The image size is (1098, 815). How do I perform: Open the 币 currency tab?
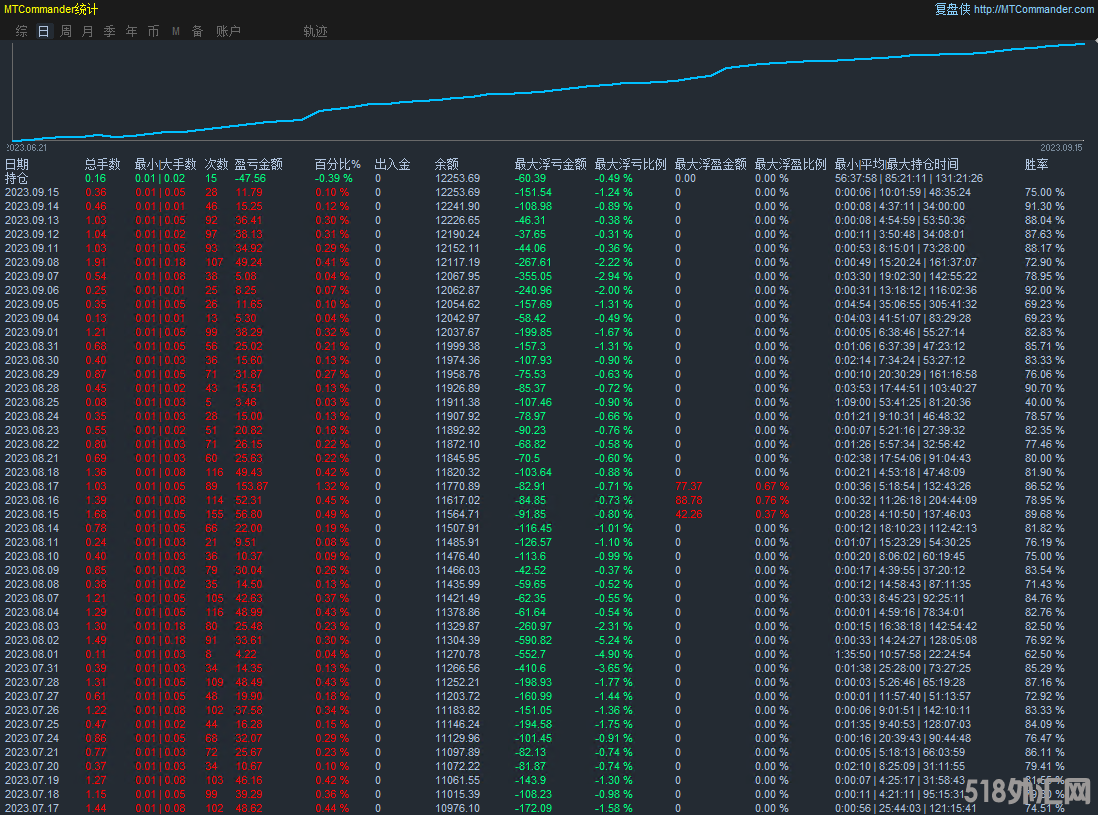(x=153, y=31)
